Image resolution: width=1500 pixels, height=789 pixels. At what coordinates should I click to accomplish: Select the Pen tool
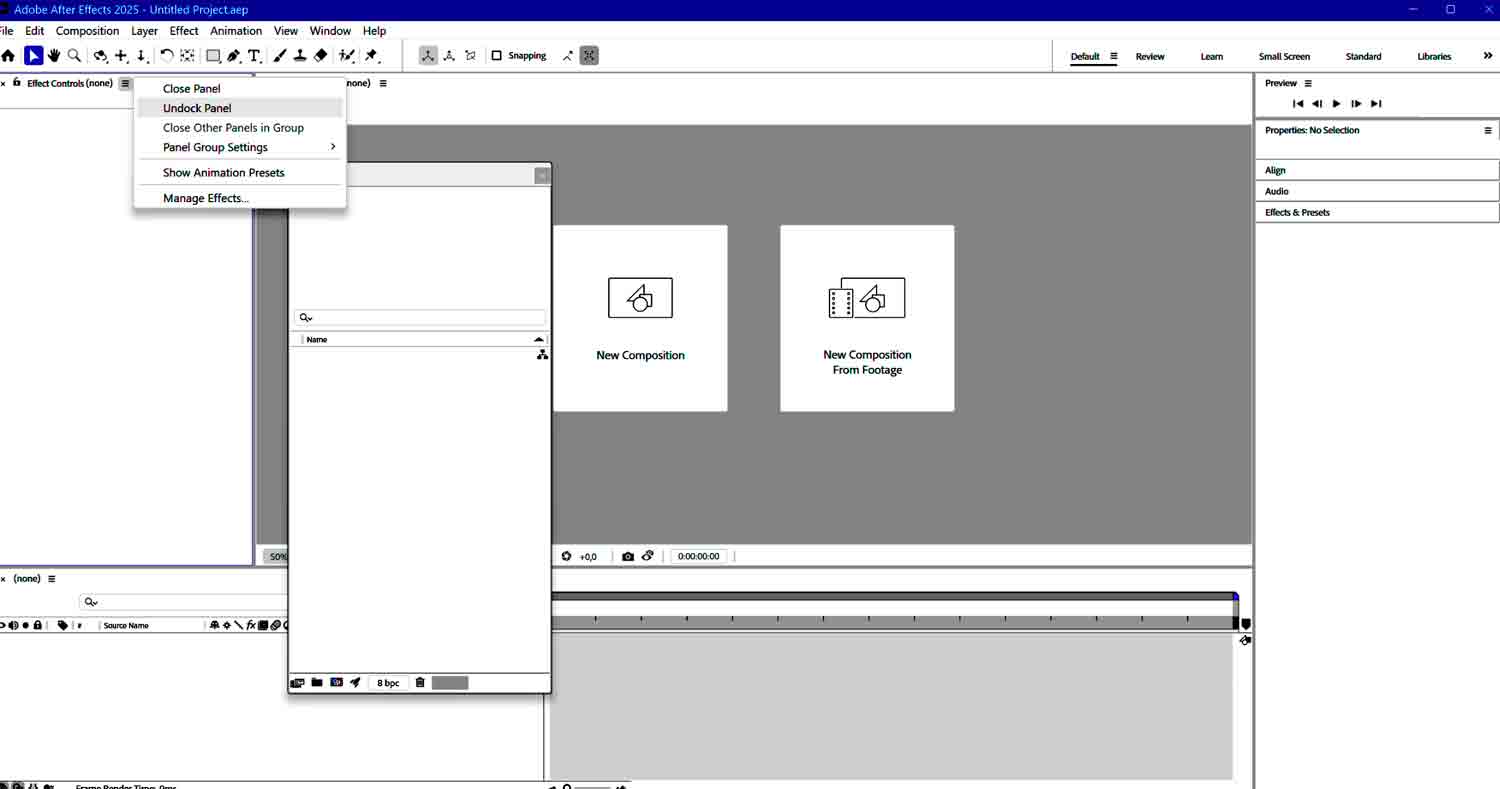(233, 56)
